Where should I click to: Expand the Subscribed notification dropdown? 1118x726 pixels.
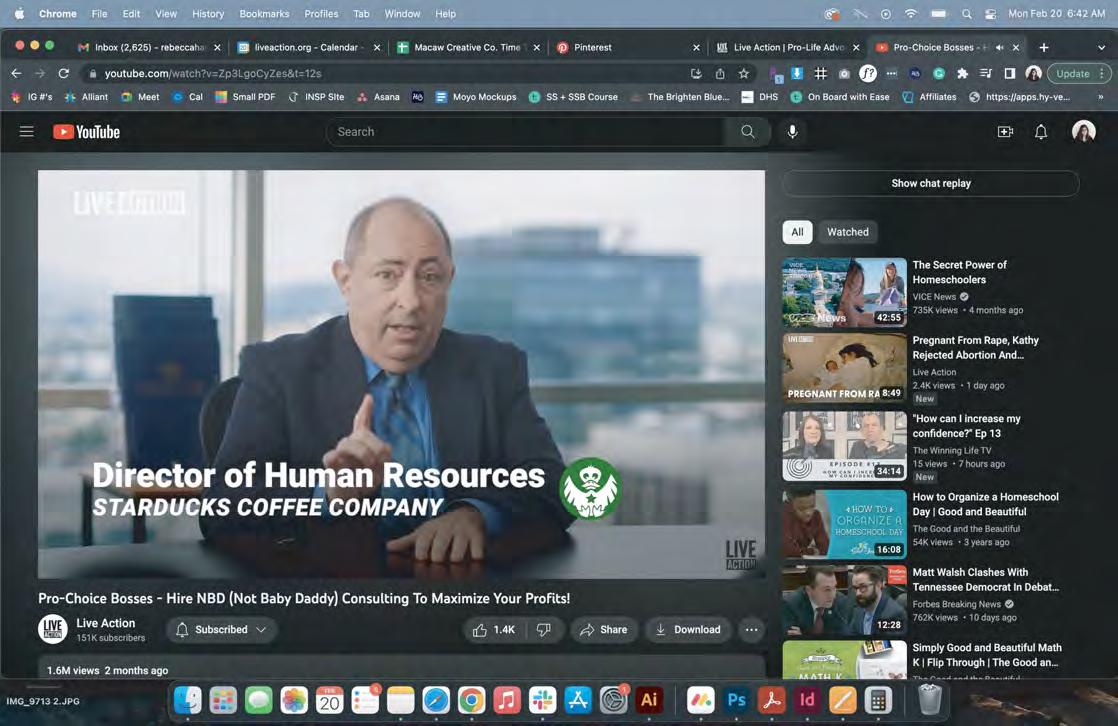click(222, 630)
